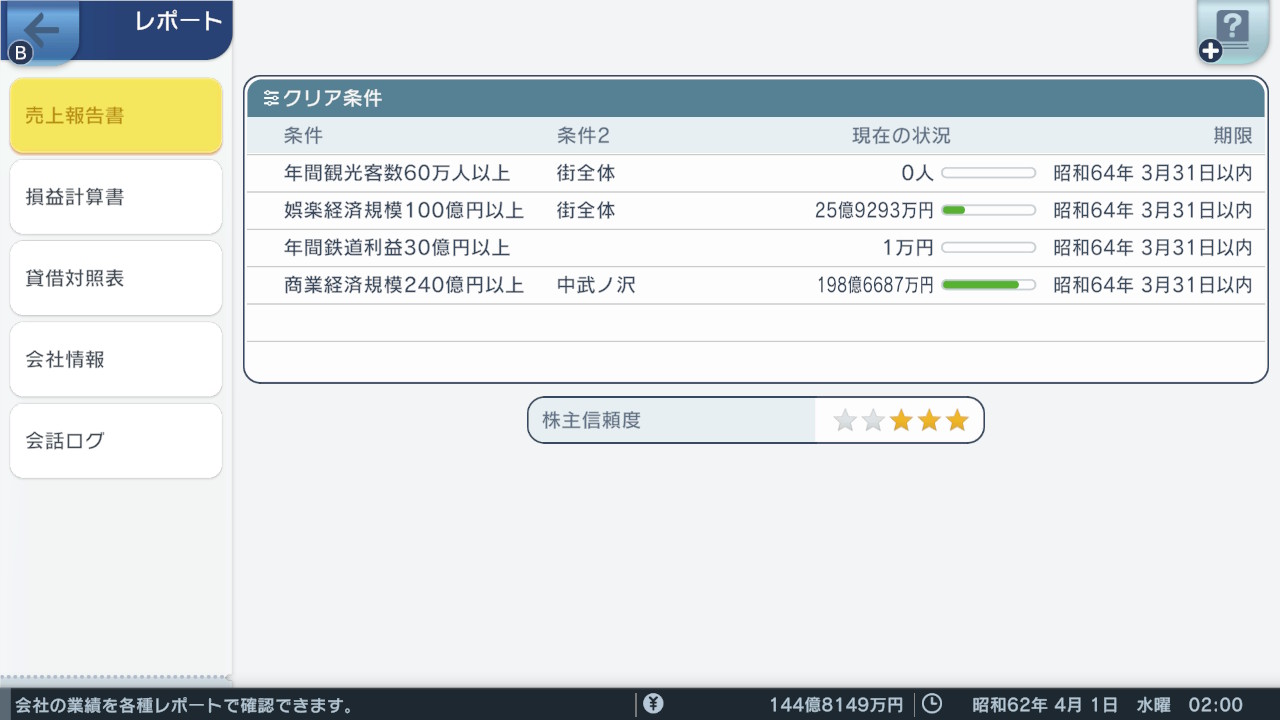Select row 娯楽経済規模100億円以上

tap(756, 211)
